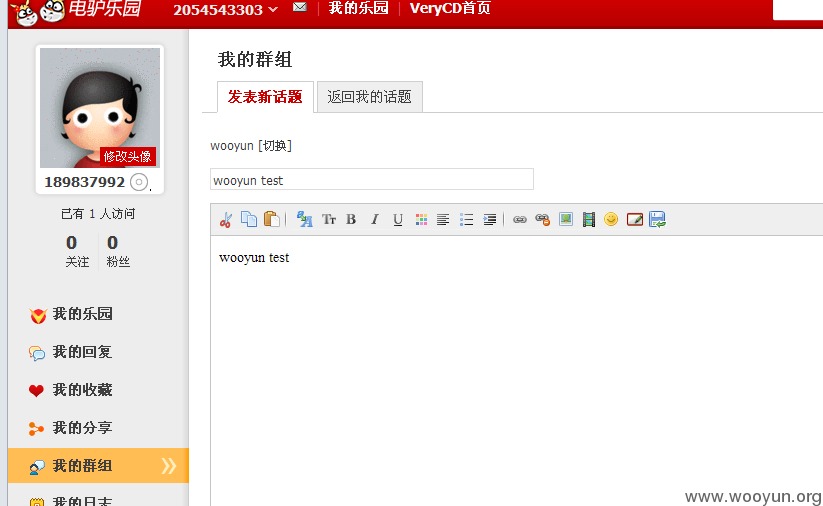Click the [切换] link next to wooyun
Screen dimensions: 823x506
275,145
